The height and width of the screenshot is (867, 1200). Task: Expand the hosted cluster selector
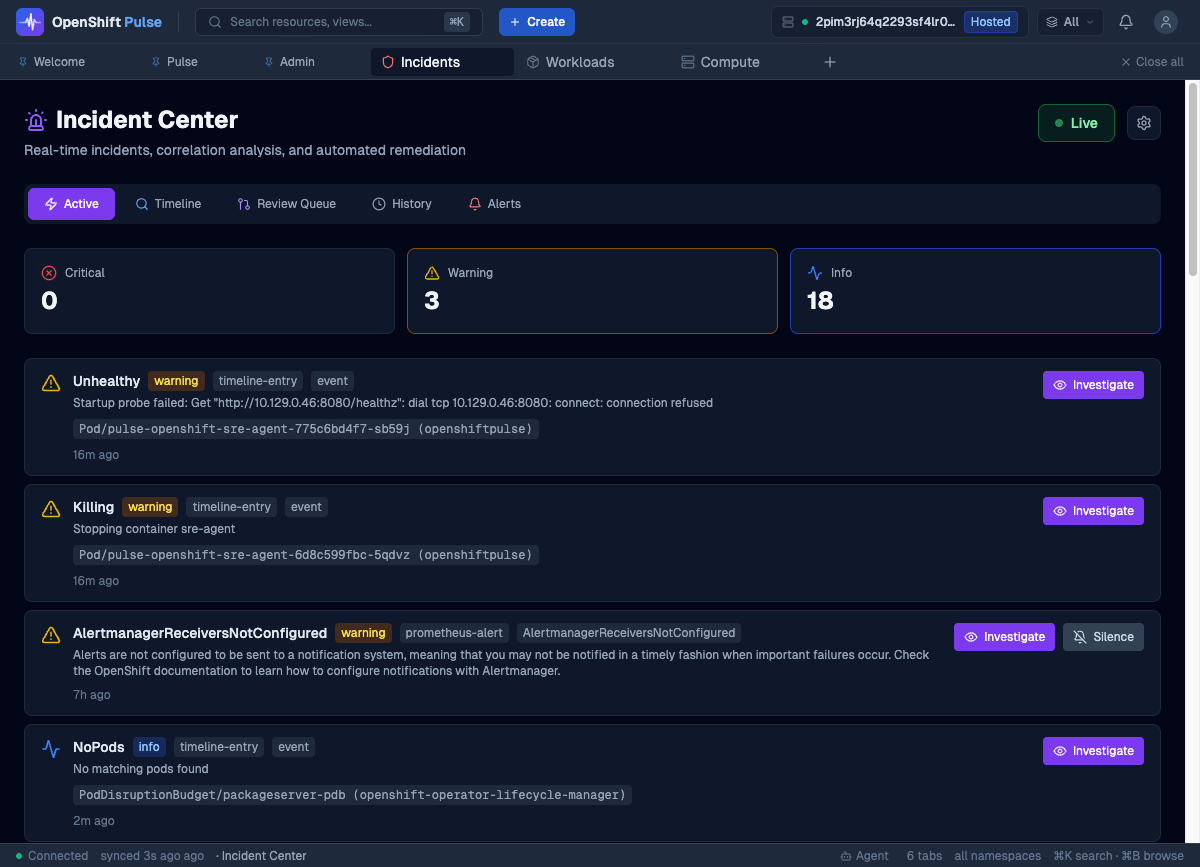point(898,22)
